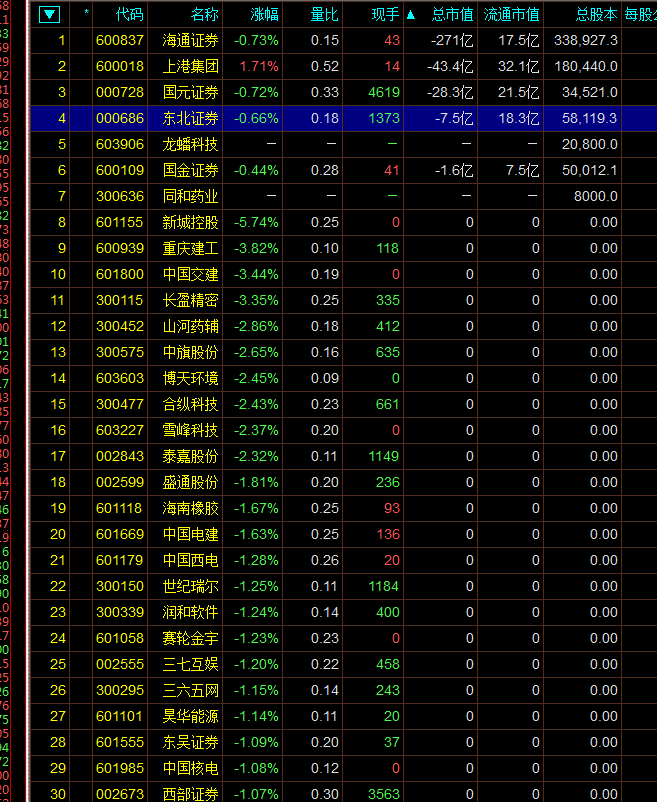Select 龙蟠科技 stock name
This screenshot has height=802, width=657.
190,144
